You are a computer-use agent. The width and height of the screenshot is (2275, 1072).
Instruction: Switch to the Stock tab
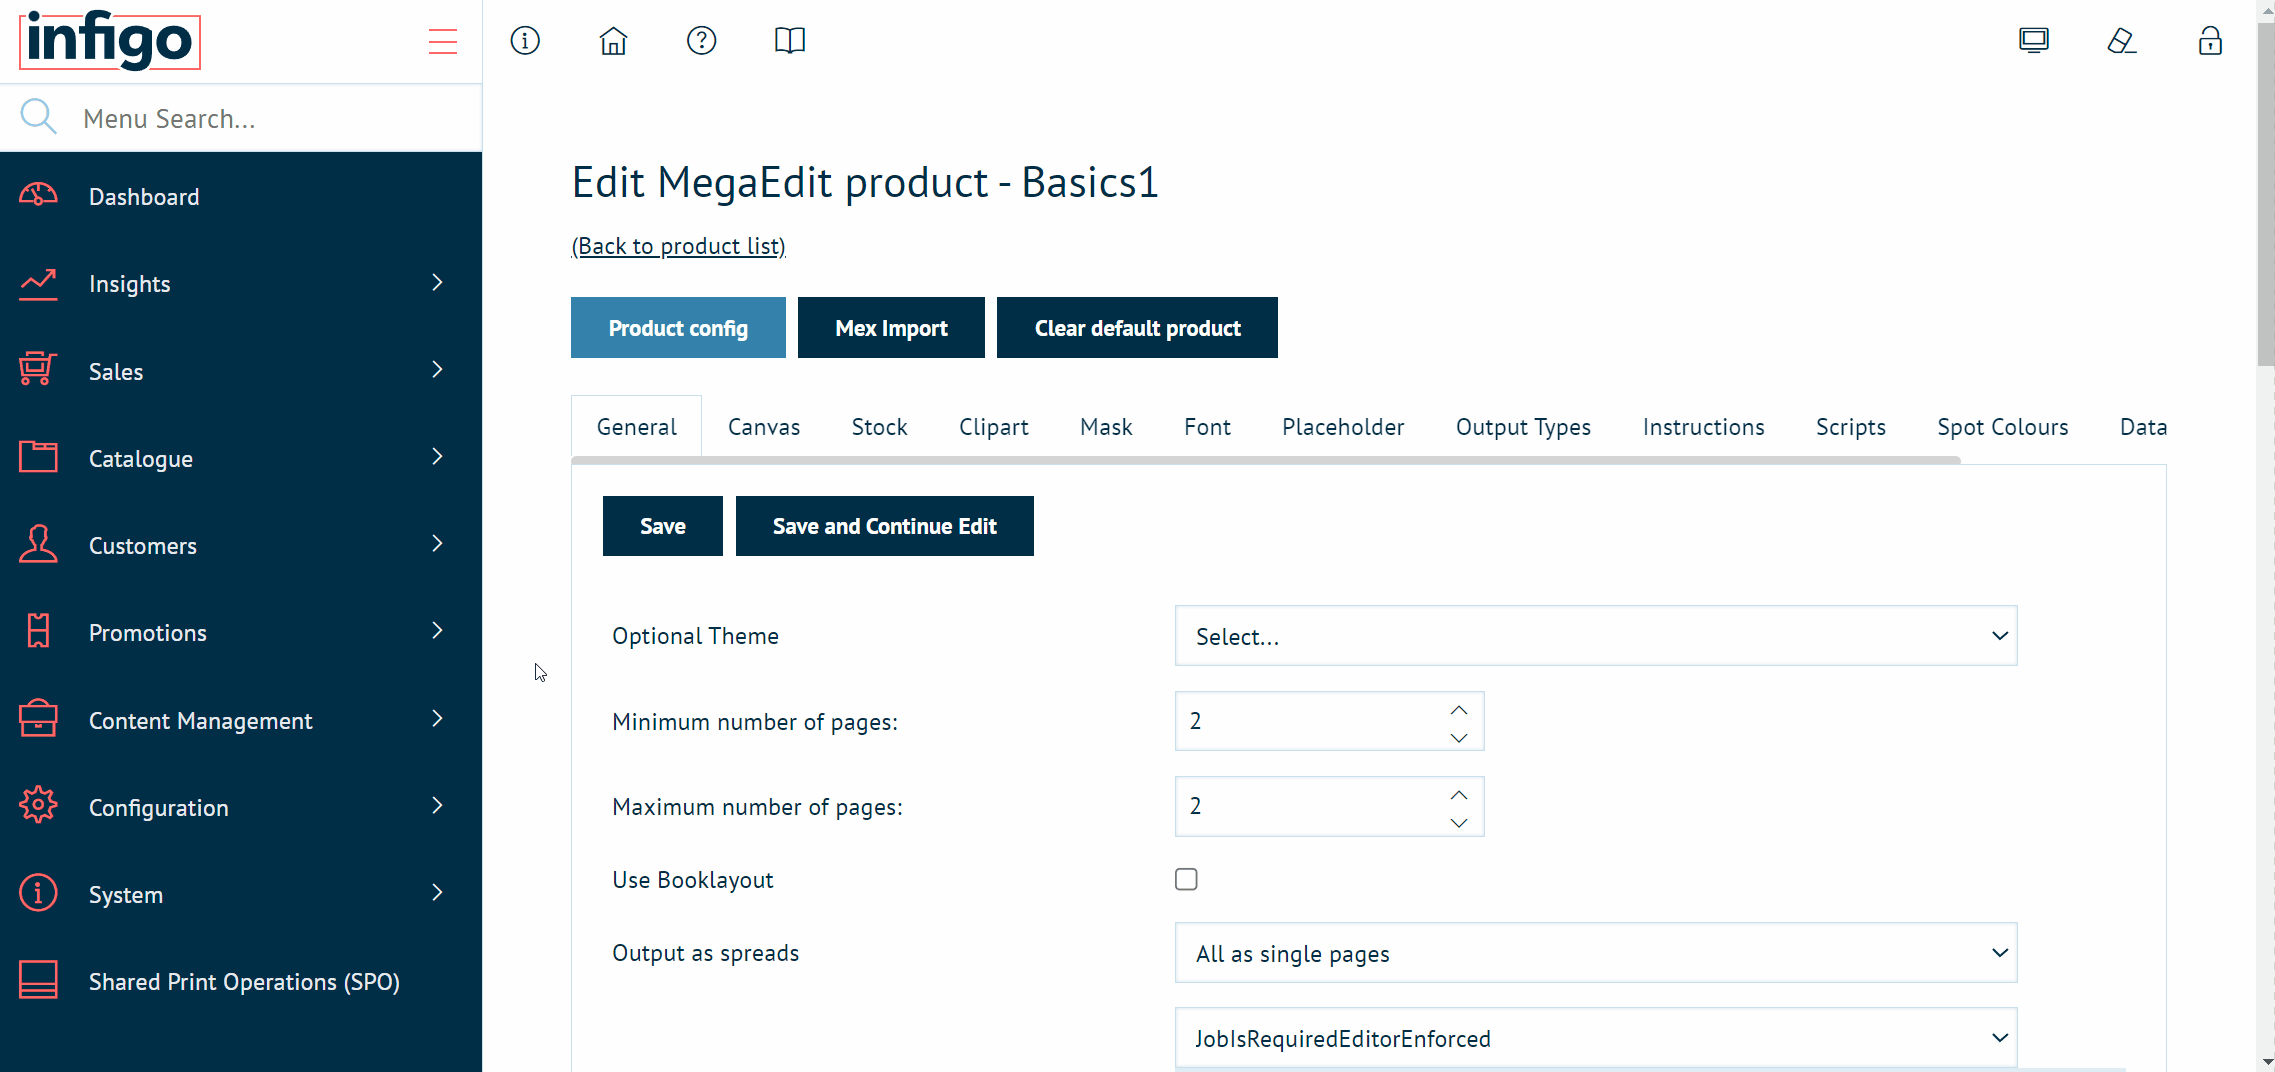point(879,427)
